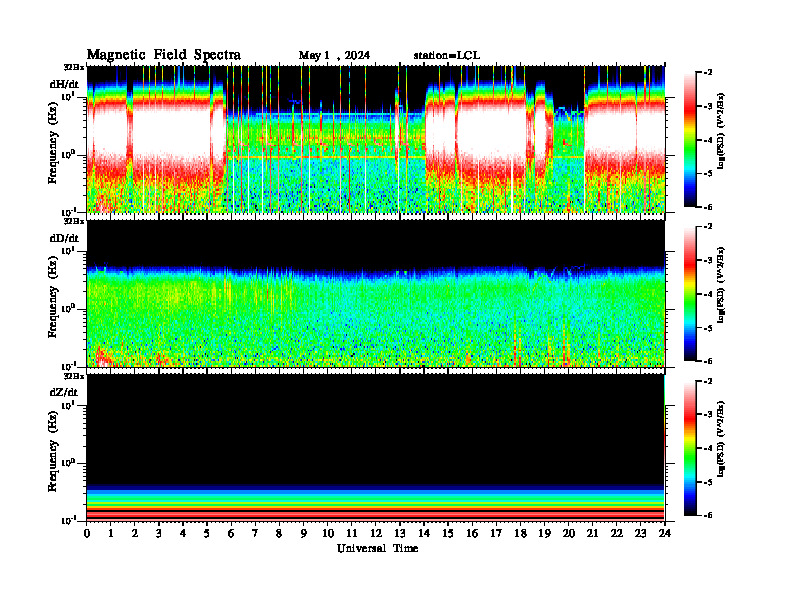The height and width of the screenshot is (612, 792).
Task: Click hour "15" on the time axis
Action: pyautogui.click(x=448, y=533)
